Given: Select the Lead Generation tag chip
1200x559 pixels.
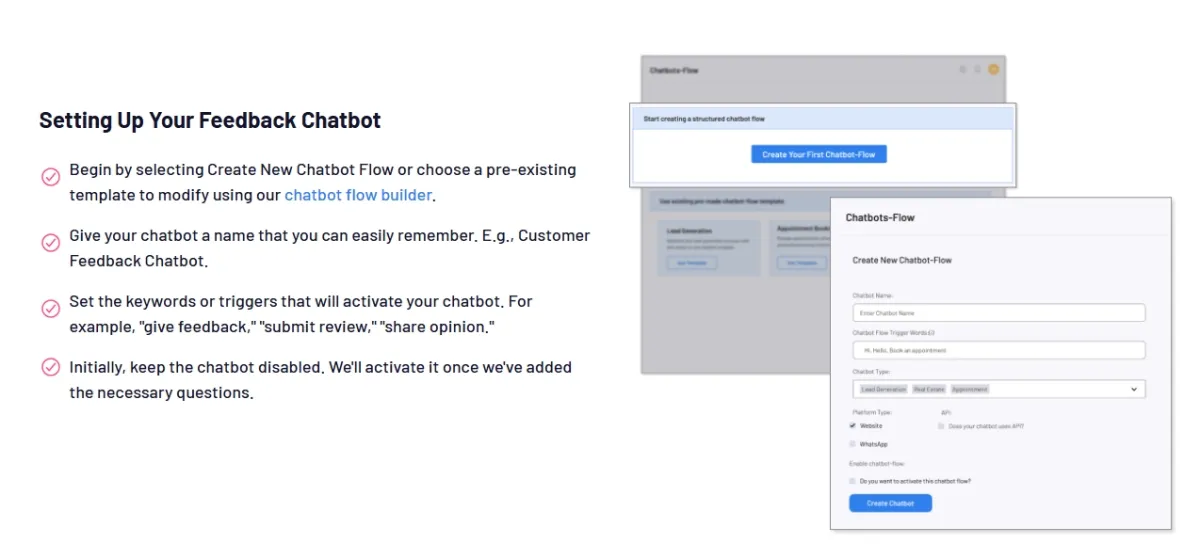Looking at the screenshot, I should pos(883,389).
